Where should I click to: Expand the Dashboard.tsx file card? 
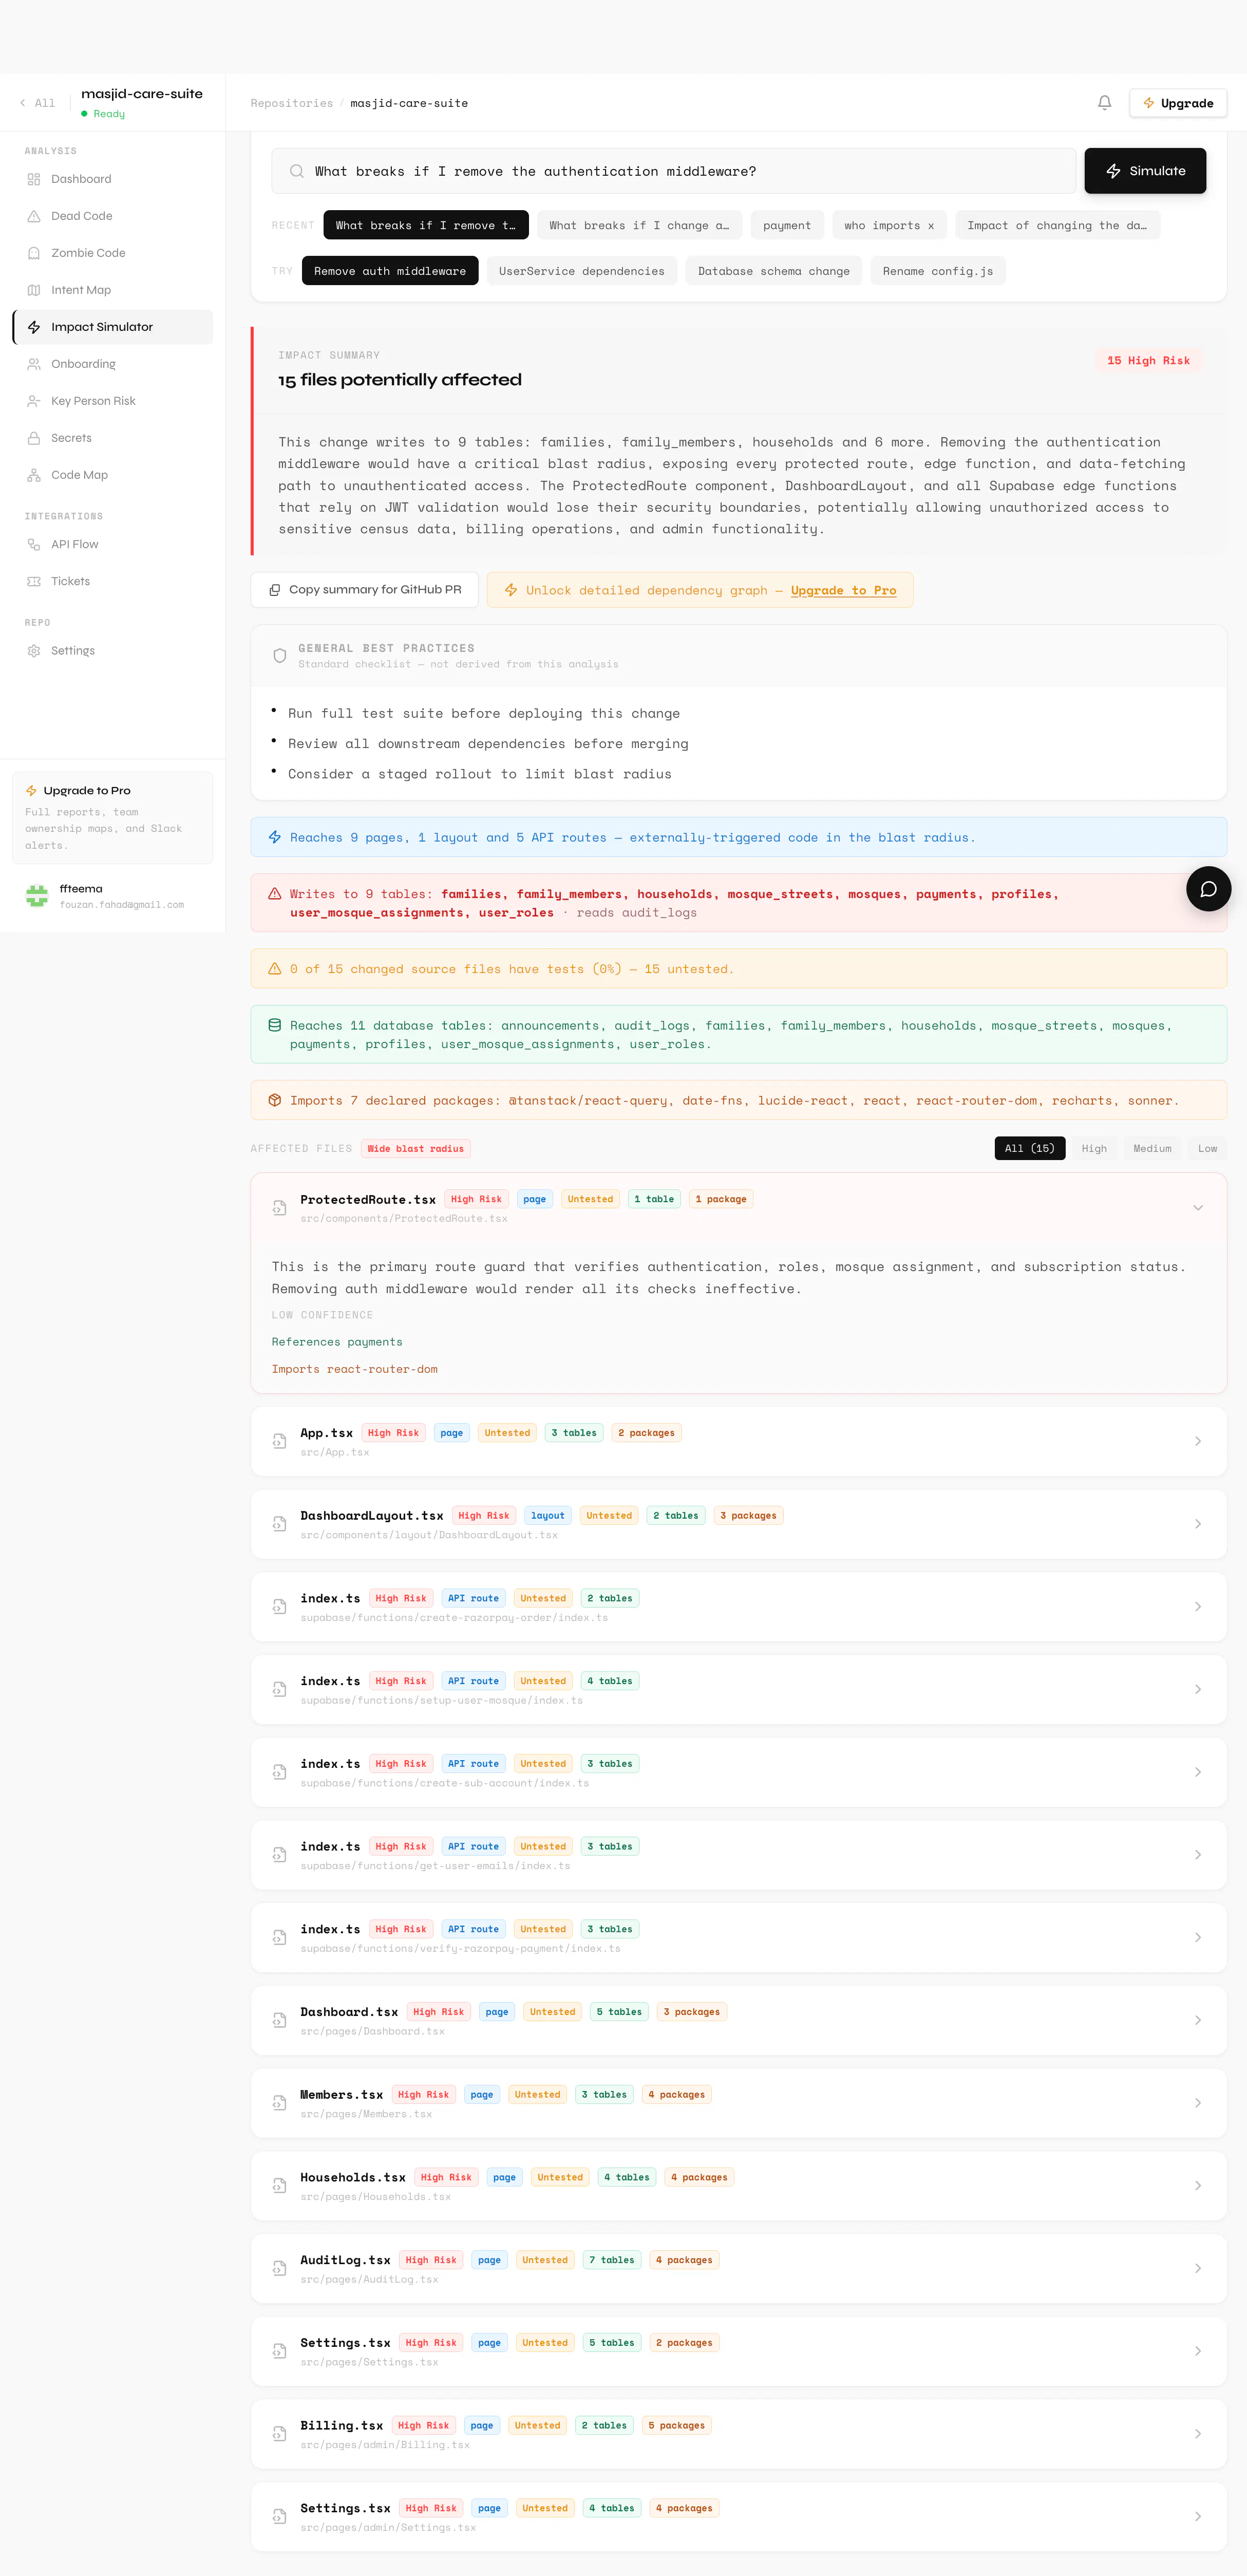pyautogui.click(x=1198, y=2020)
